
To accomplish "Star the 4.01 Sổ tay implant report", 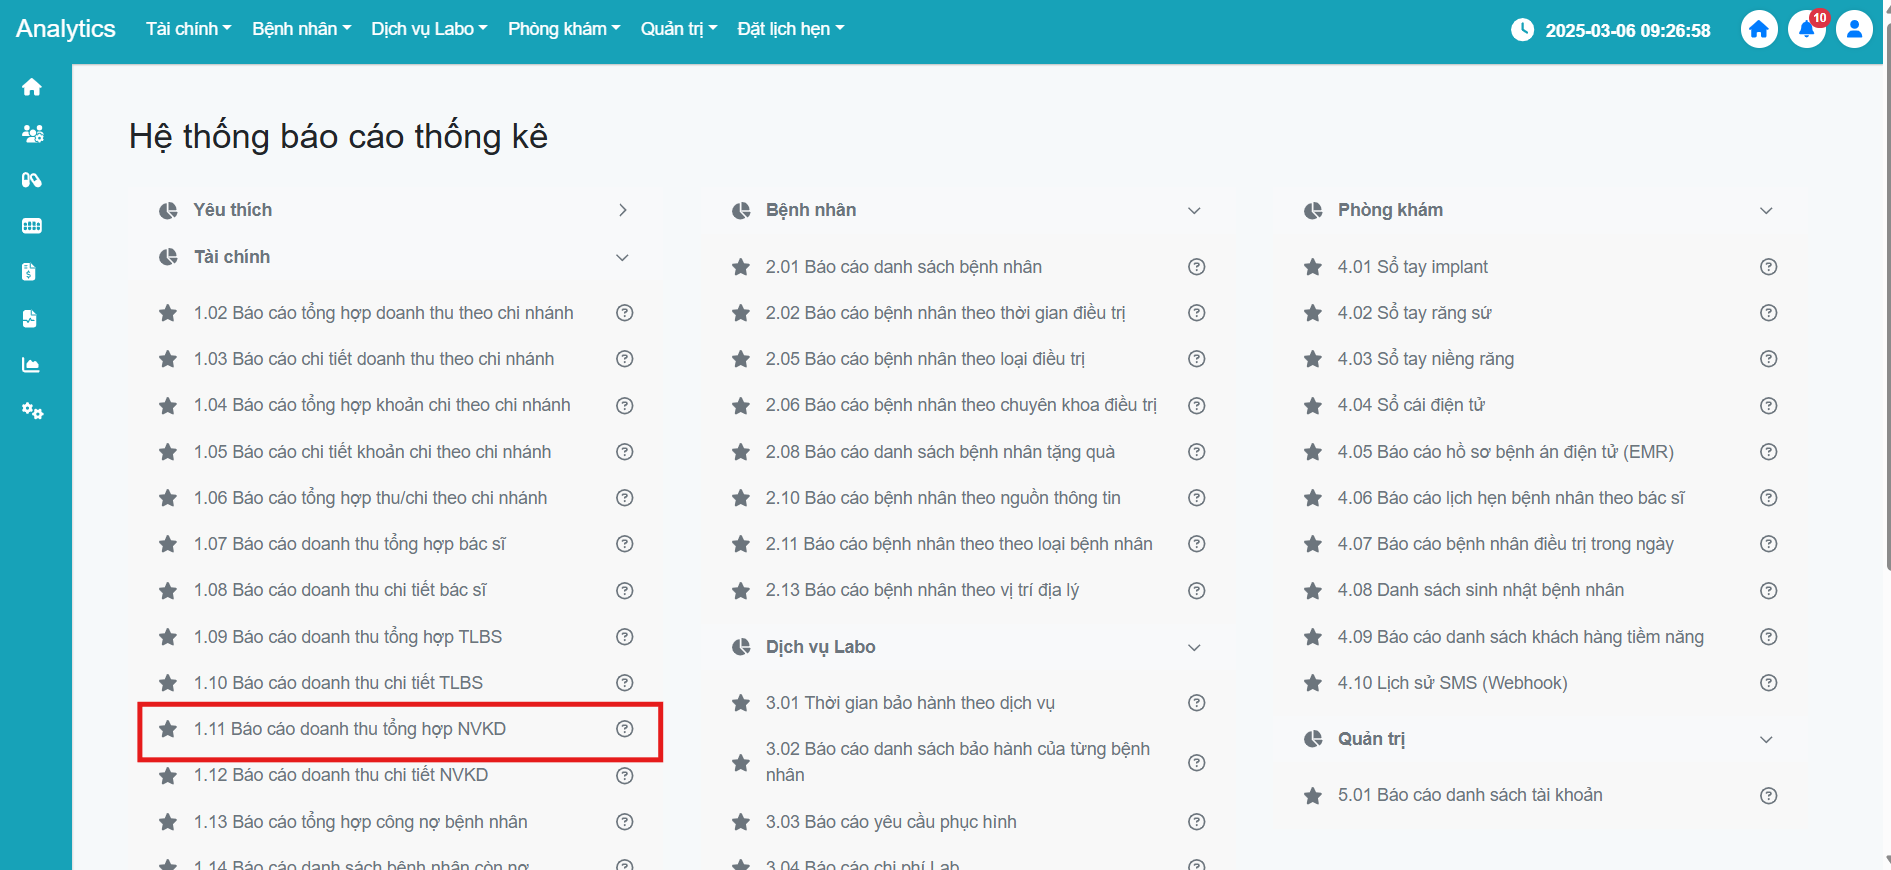I will 1313,267.
